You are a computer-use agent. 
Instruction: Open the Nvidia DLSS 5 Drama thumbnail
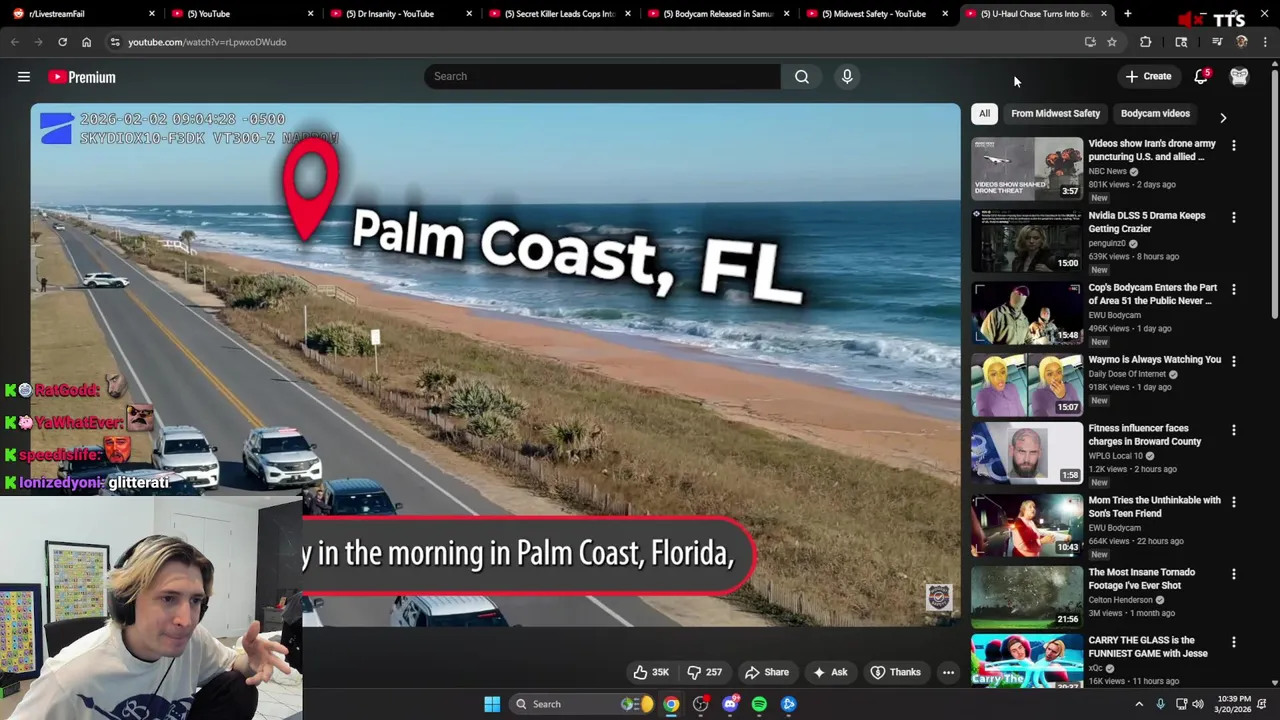pos(1027,240)
